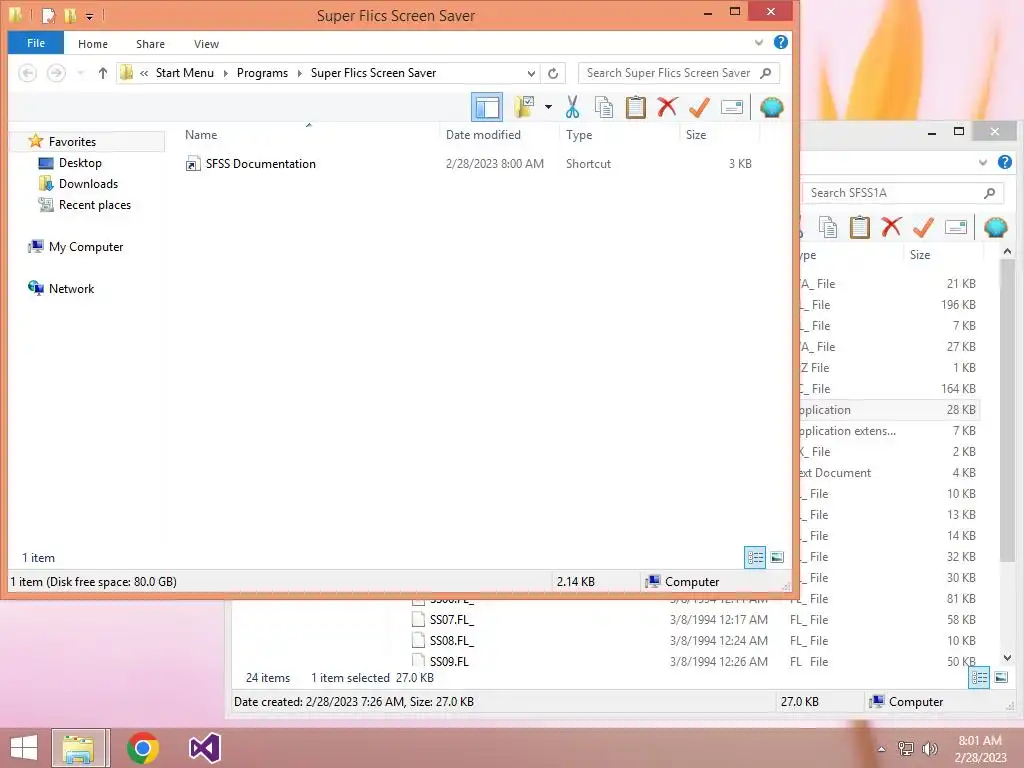Select Desktop under Favorites

[80, 163]
